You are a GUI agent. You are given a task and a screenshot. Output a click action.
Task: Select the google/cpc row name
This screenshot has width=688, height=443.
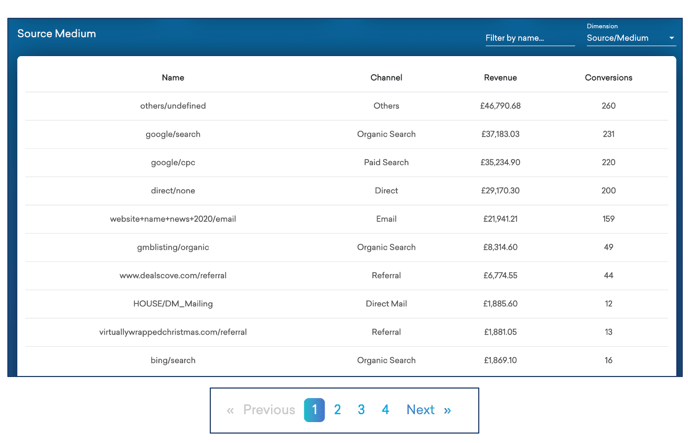click(173, 162)
